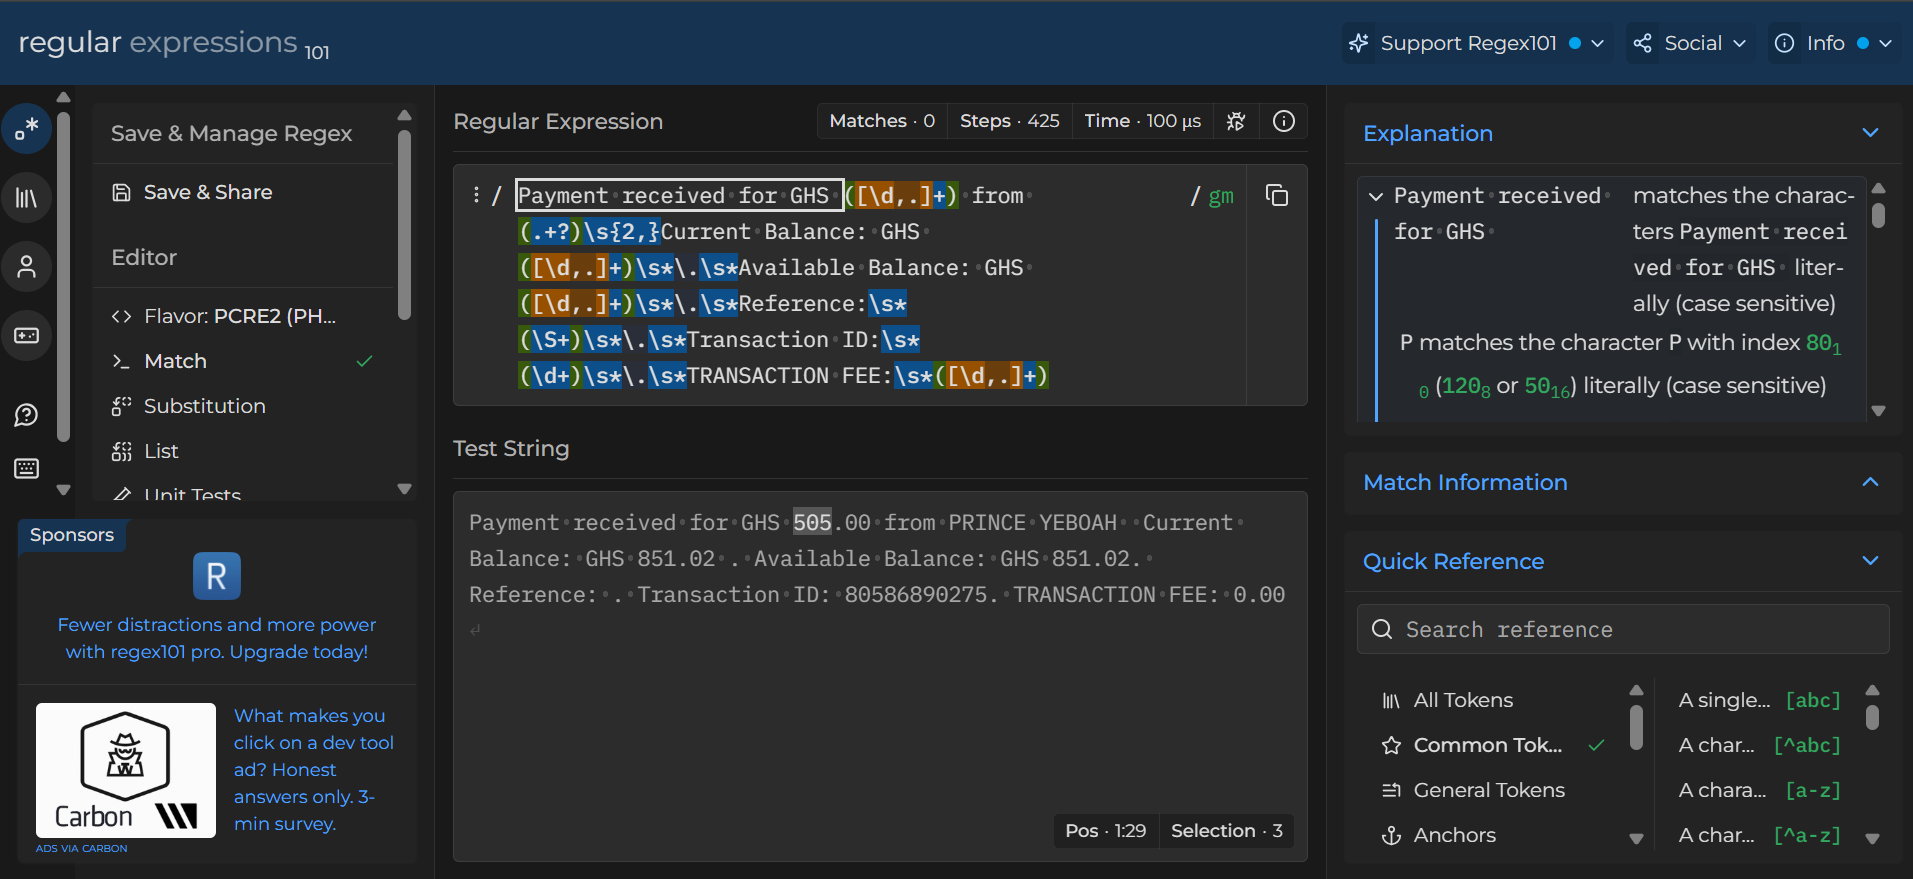Change the regex flags gm

point(1221,196)
